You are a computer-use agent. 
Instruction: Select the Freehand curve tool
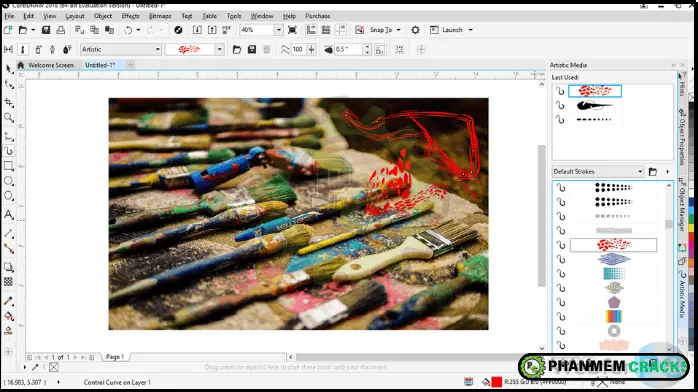(9, 137)
